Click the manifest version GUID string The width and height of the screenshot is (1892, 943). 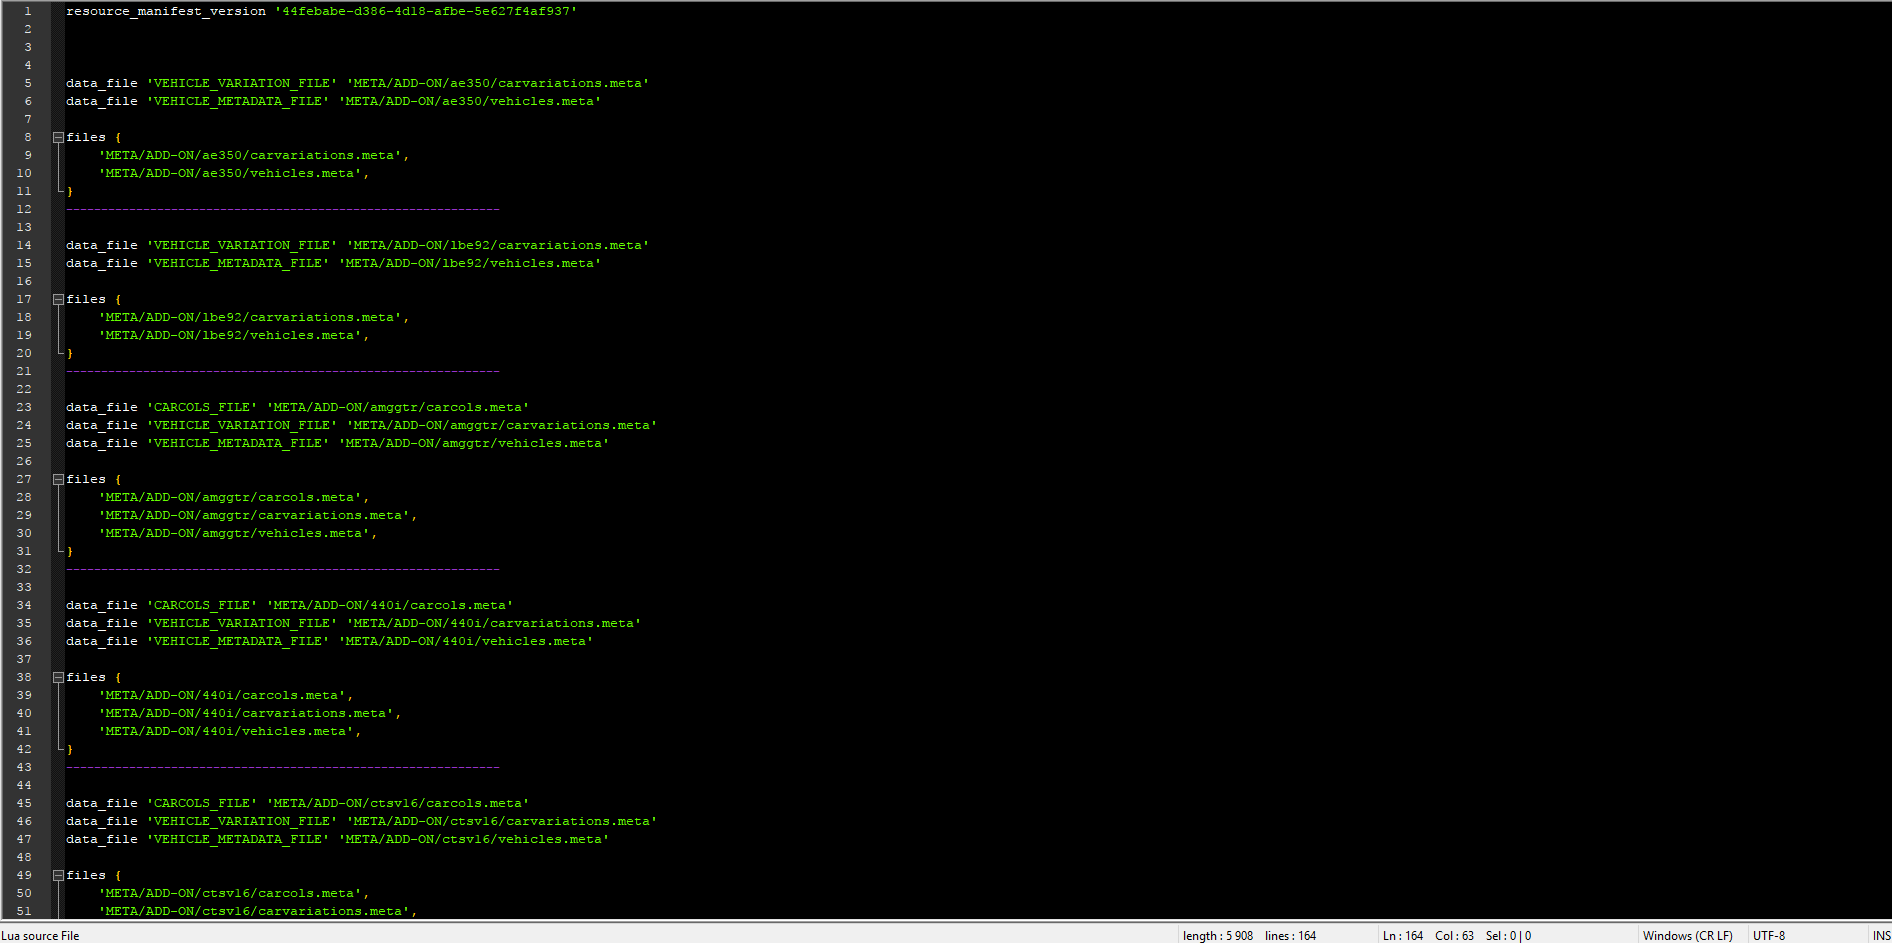tap(426, 11)
